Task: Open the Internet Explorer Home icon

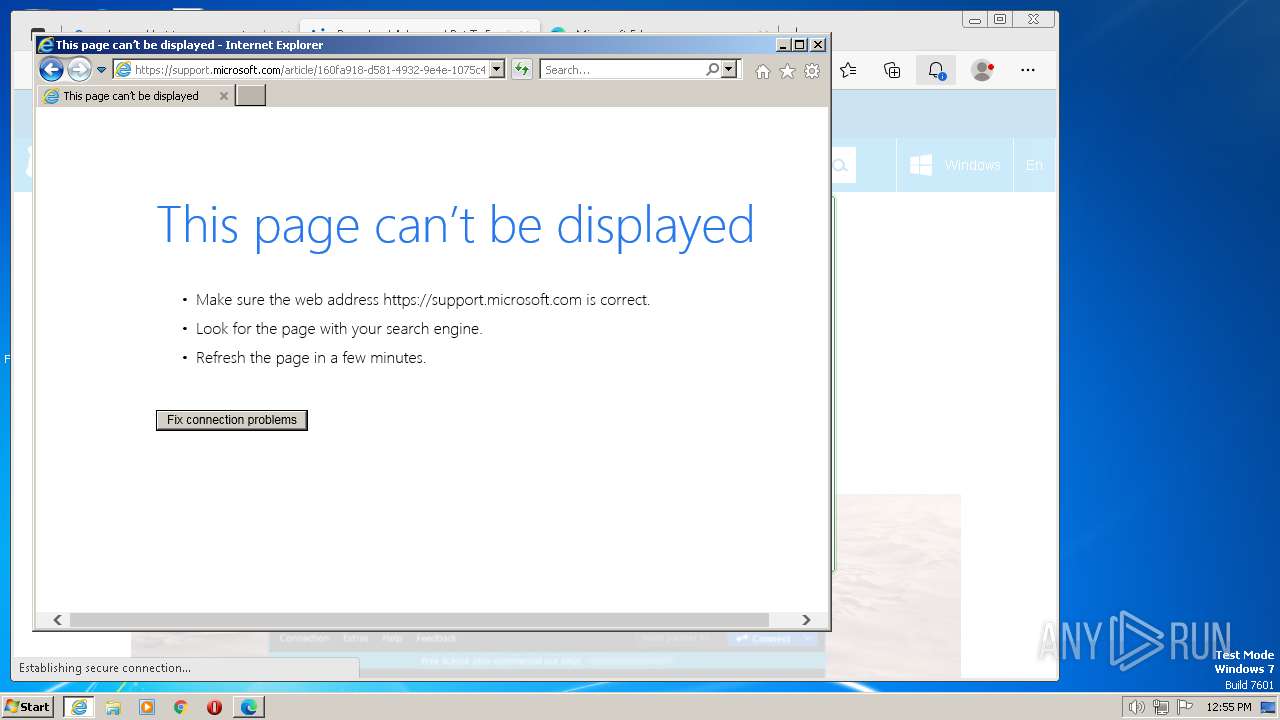Action: click(763, 71)
